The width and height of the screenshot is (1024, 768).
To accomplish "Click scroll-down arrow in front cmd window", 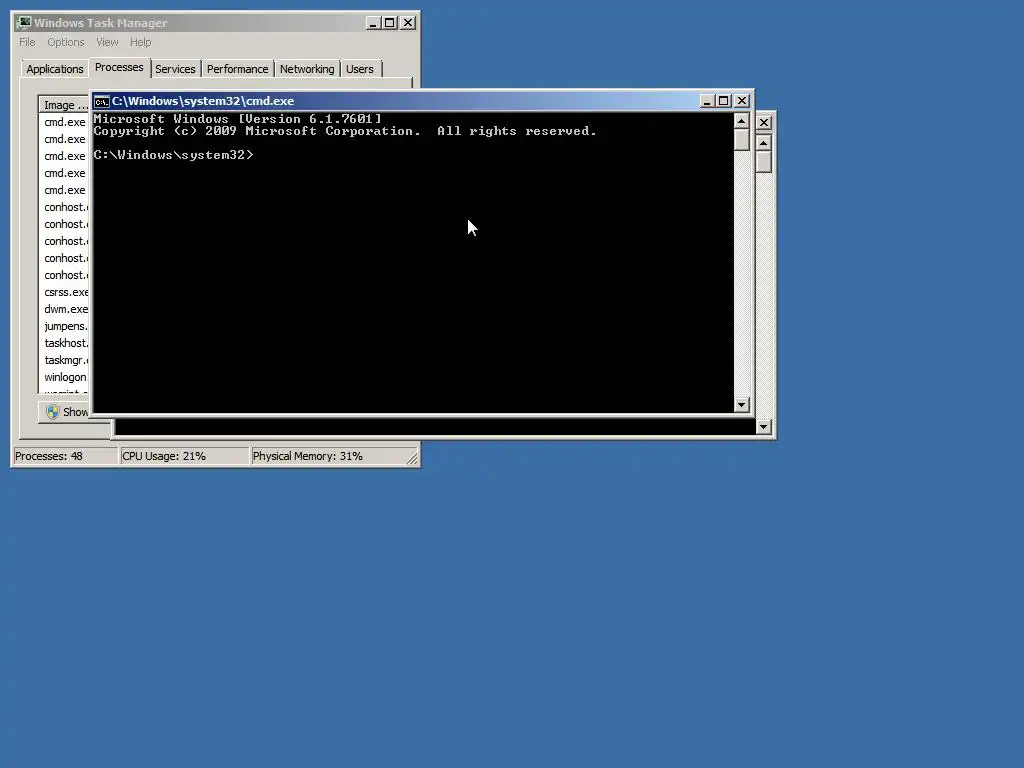I will tap(741, 405).
